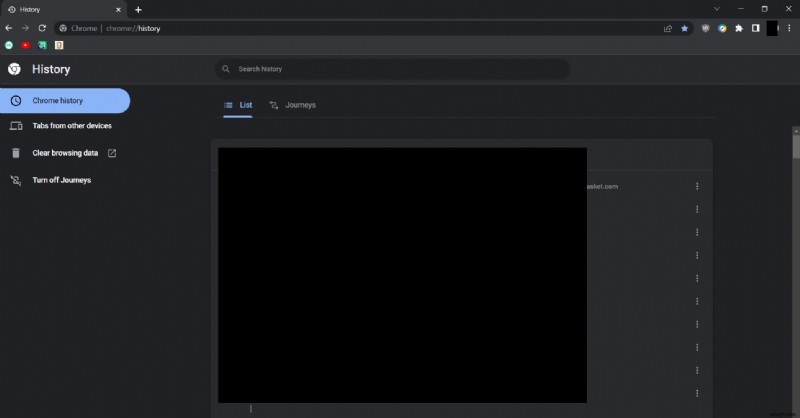The width and height of the screenshot is (800, 418).
Task: Open the share page icon in address bar
Action: [x=667, y=29]
